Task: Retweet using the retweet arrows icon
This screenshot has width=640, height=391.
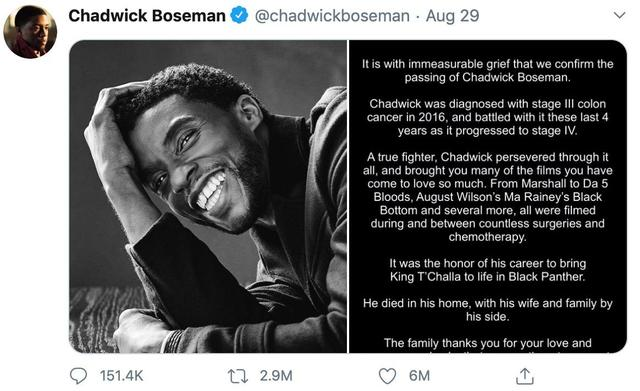Action: (238, 376)
